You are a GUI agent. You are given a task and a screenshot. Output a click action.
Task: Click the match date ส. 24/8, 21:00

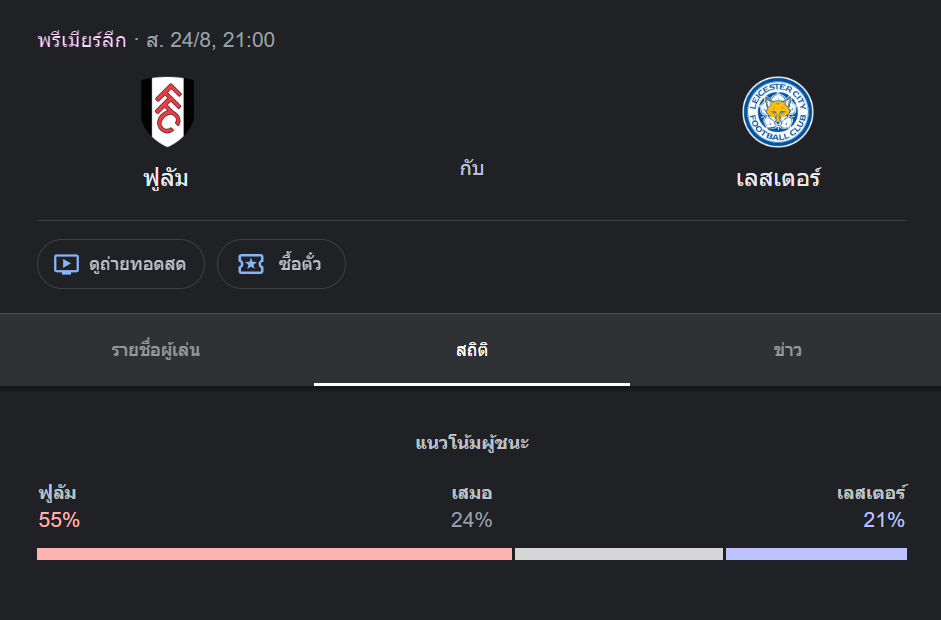[x=211, y=40]
